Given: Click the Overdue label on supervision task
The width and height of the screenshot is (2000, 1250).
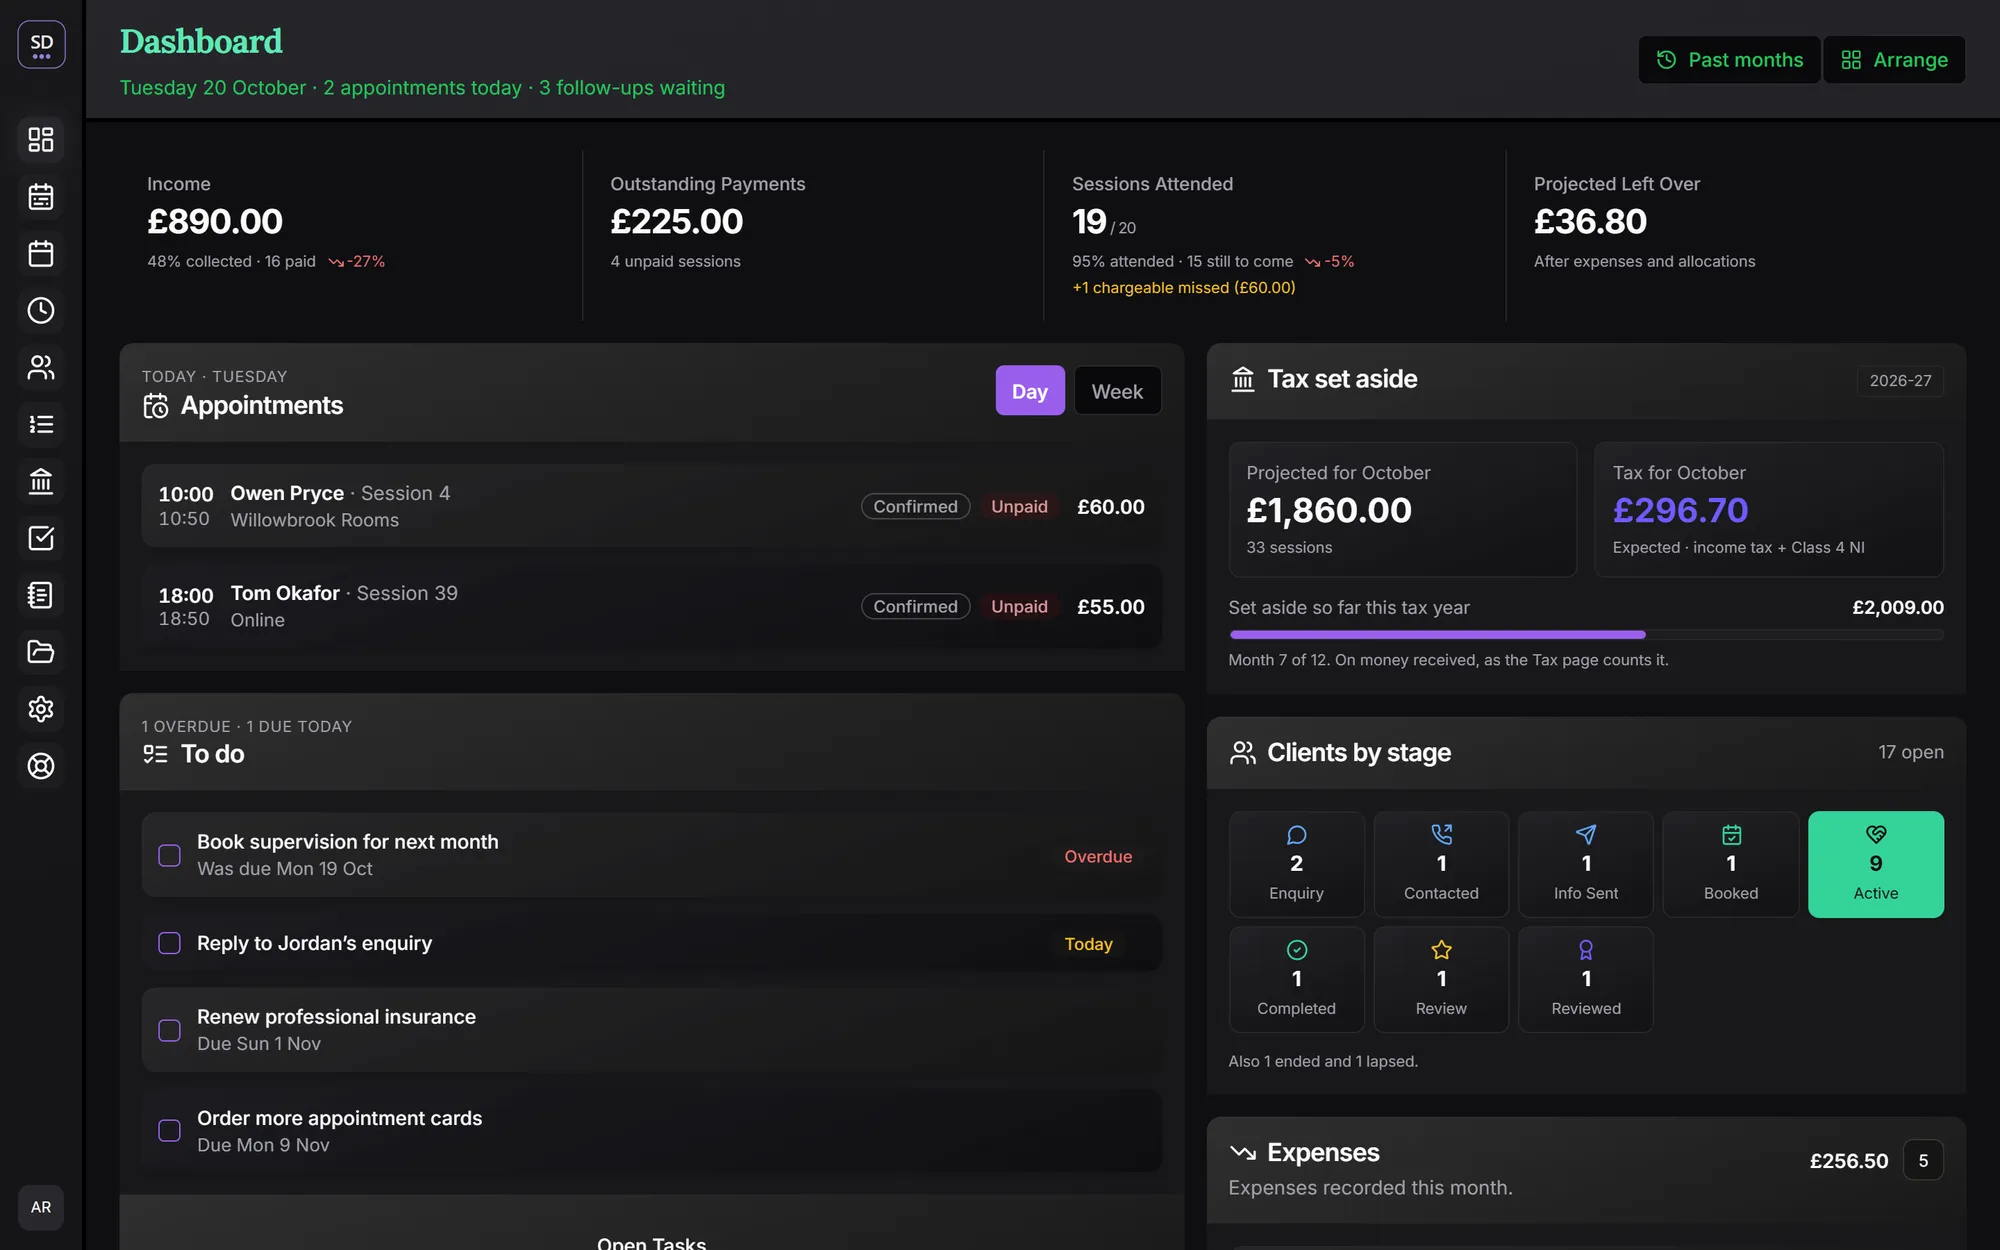Looking at the screenshot, I should pyautogui.click(x=1098, y=857).
